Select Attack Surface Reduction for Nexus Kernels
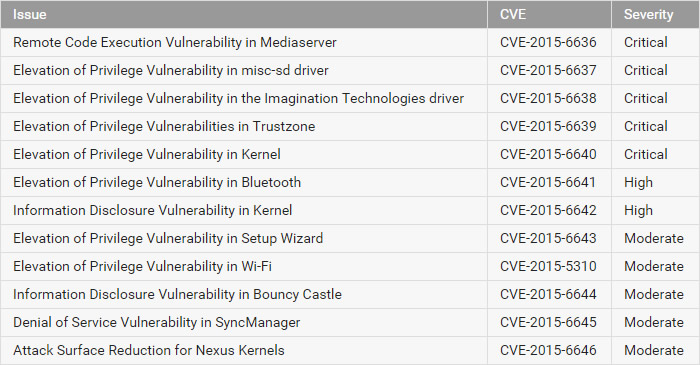The height and width of the screenshot is (365, 700). coord(149,350)
